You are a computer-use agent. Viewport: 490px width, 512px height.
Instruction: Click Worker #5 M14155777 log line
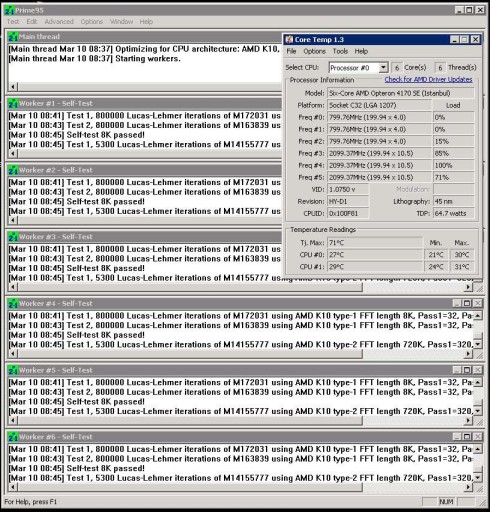click(x=240, y=411)
